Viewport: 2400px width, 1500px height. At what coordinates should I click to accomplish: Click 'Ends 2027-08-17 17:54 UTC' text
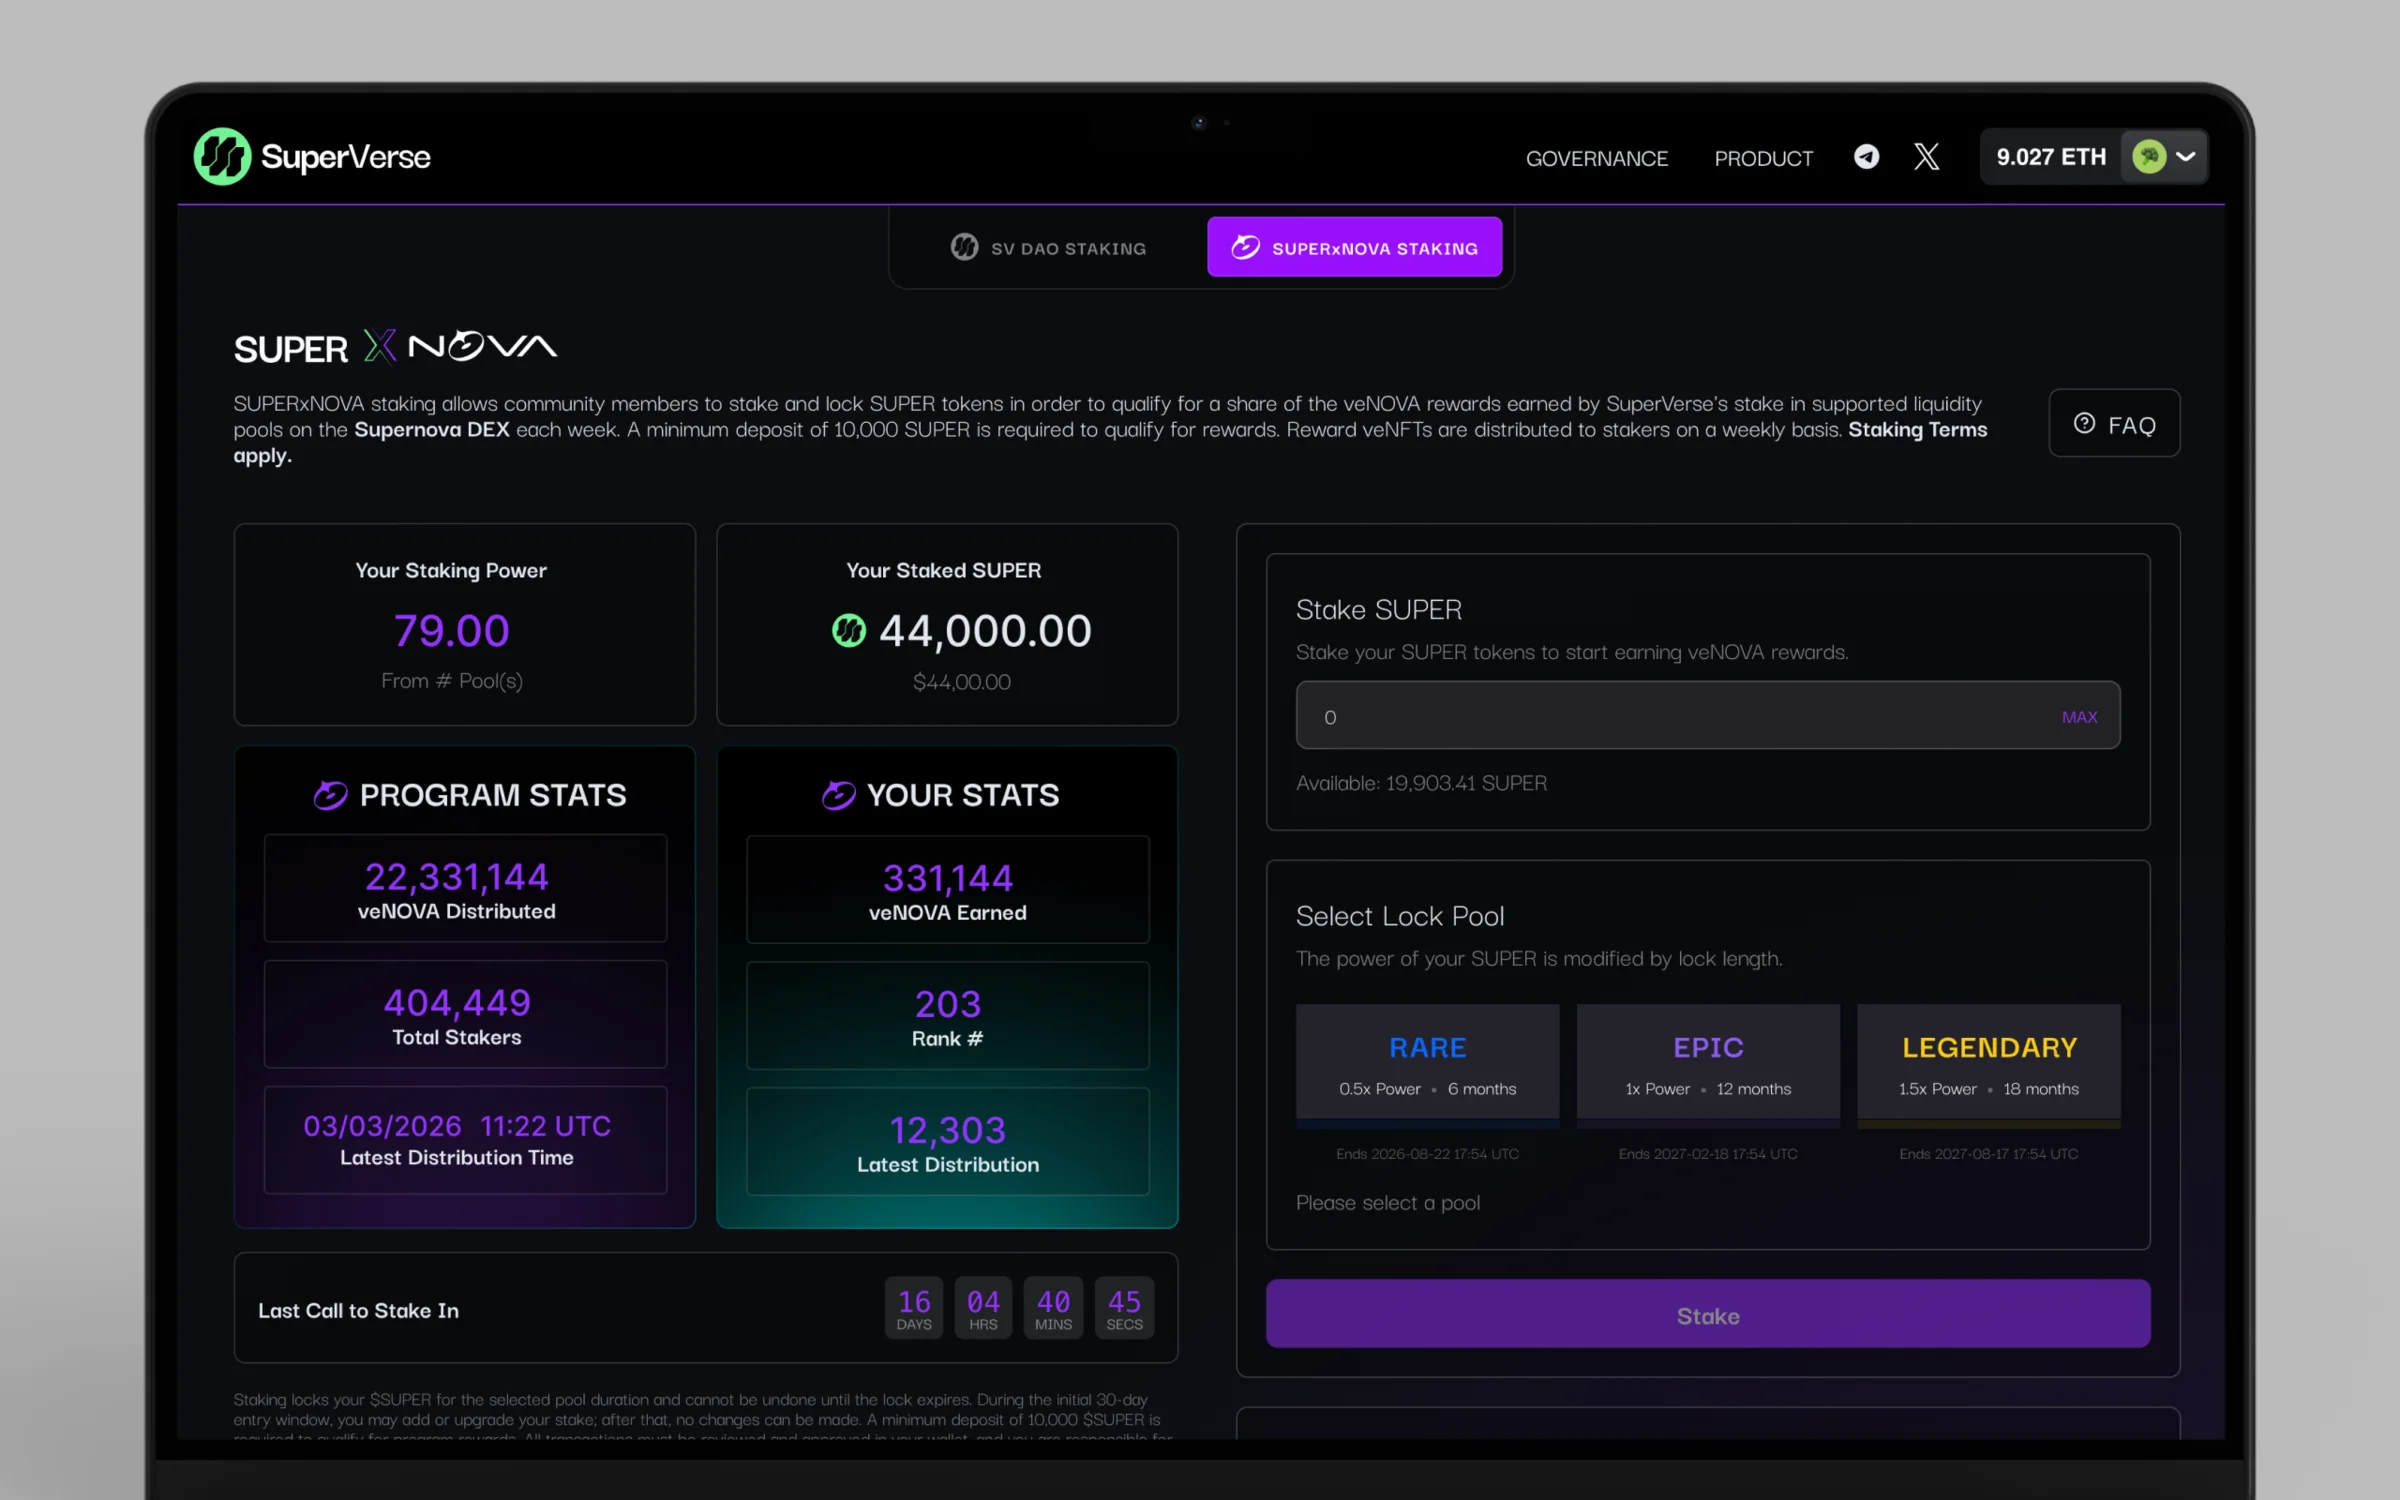pyautogui.click(x=1988, y=1154)
